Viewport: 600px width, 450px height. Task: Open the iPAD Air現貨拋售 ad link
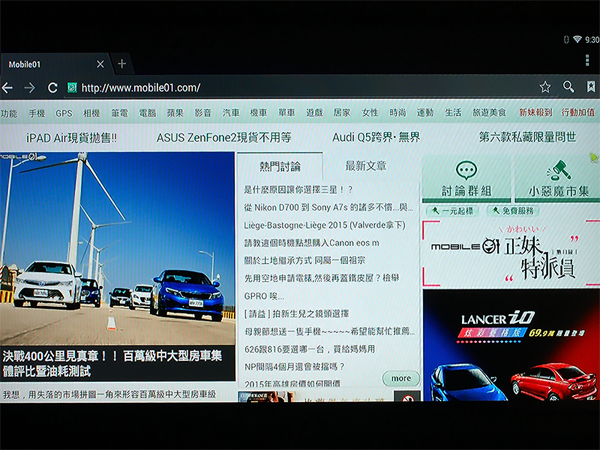[x=71, y=138]
